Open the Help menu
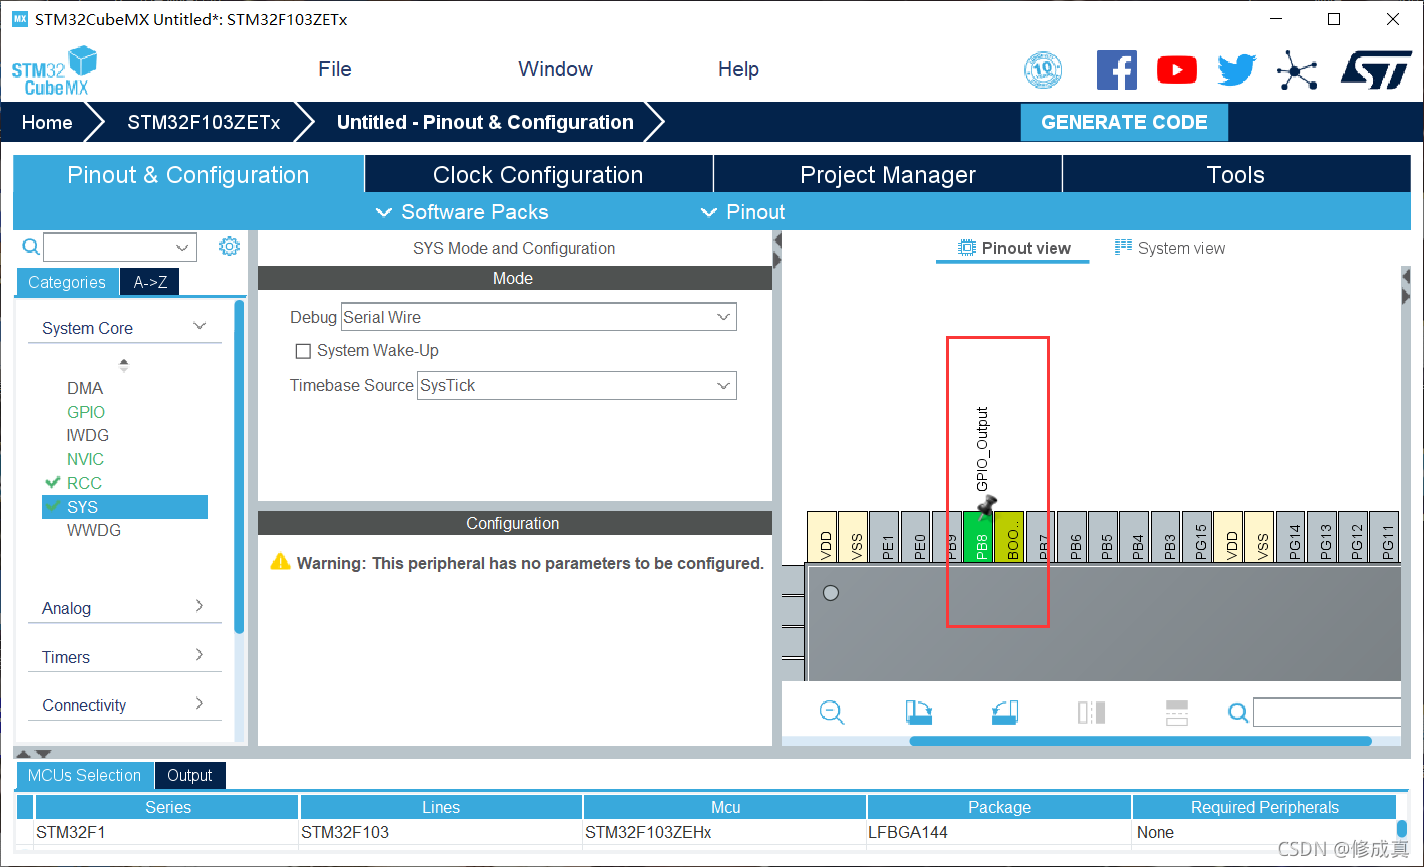 tap(738, 69)
